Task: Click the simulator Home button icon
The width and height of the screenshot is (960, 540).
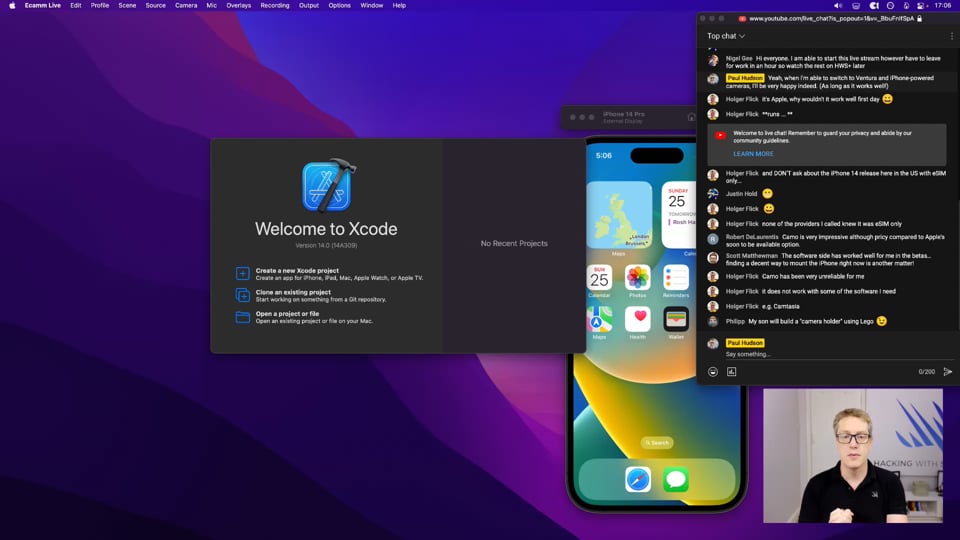Action: 691,117
